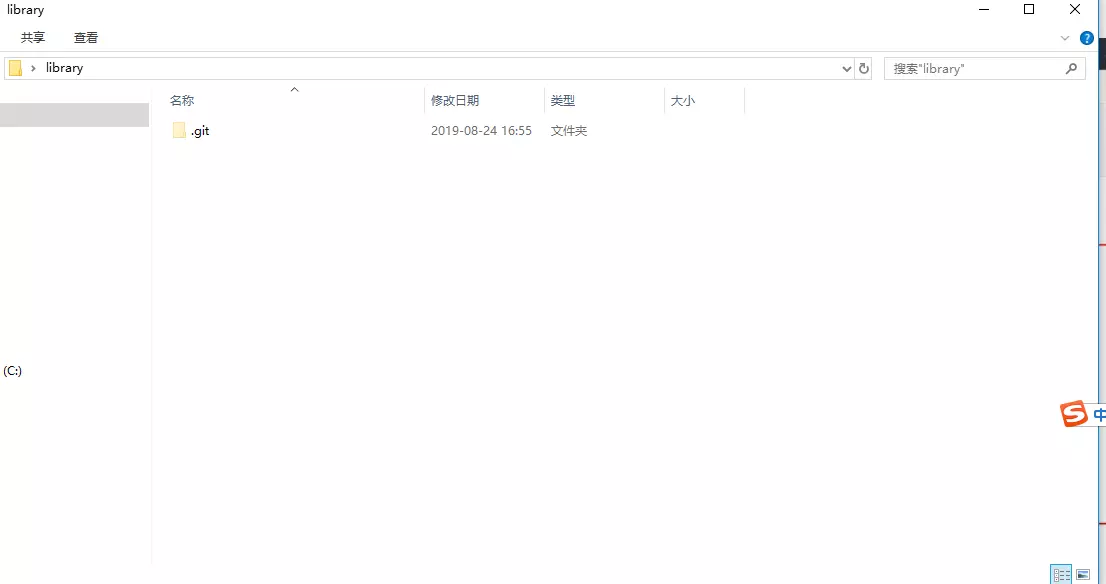Click the library breadcrumb item

[64, 67]
